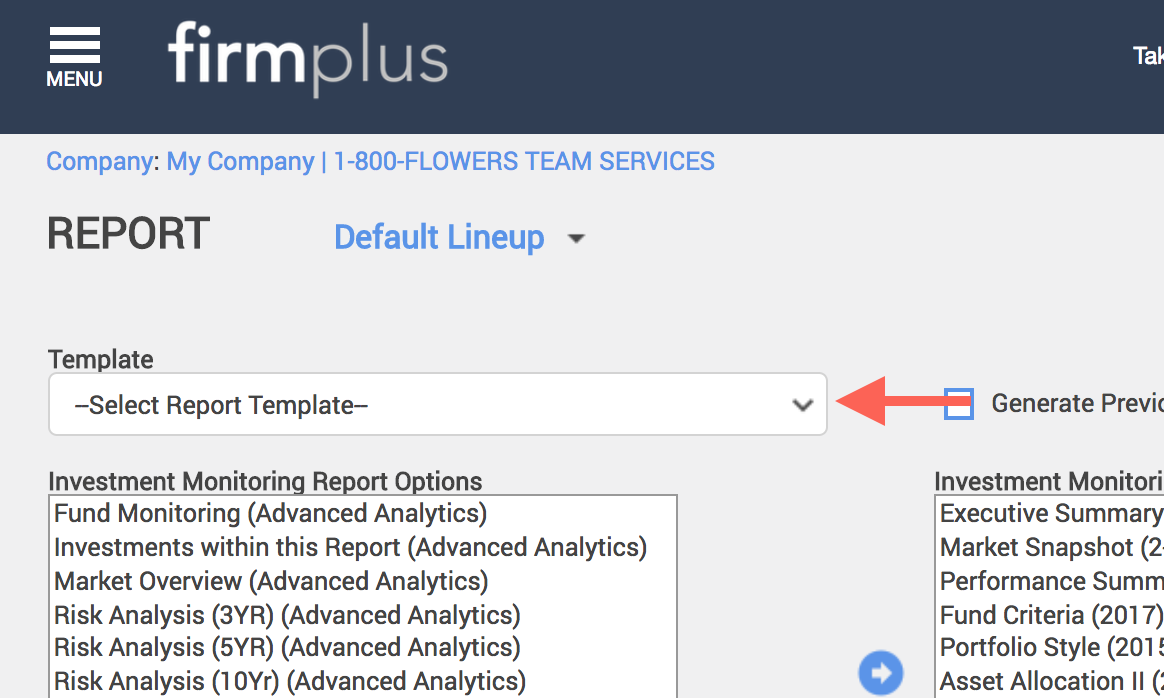
Task: Click the blue right-arrow transfer button
Action: [880, 673]
